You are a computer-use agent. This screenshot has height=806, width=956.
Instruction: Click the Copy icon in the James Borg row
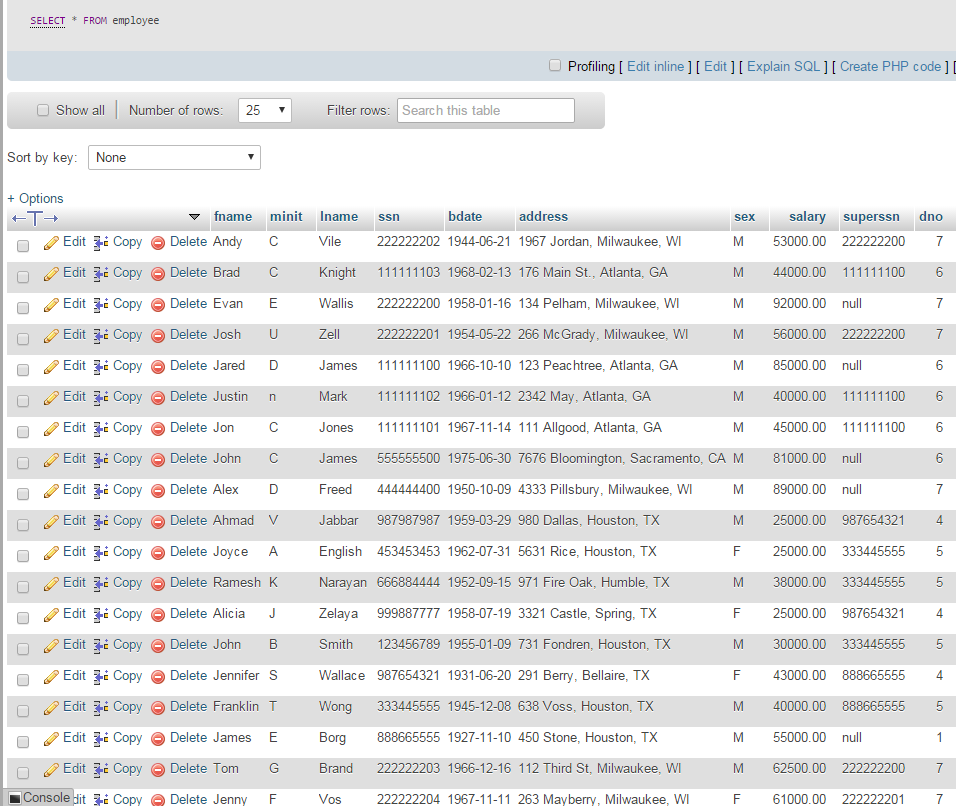pyautogui.click(x=101, y=738)
